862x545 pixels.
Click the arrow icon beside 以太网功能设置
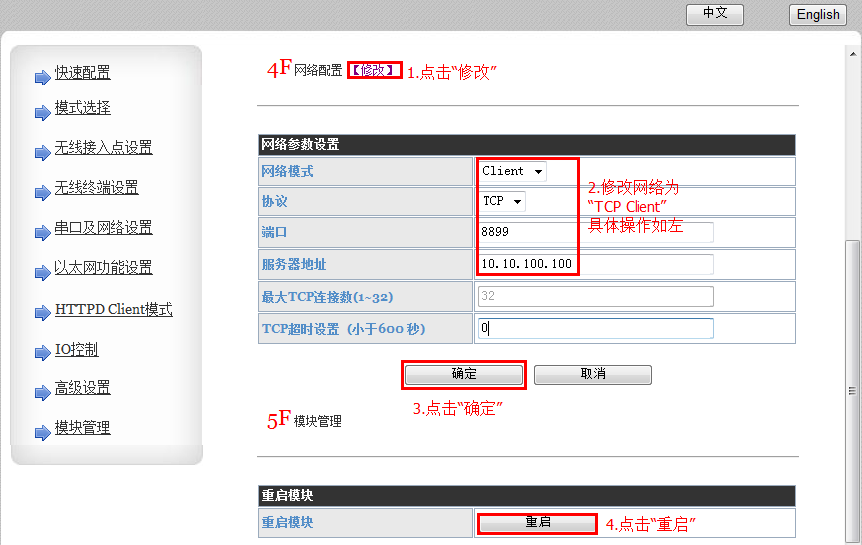coord(42,272)
